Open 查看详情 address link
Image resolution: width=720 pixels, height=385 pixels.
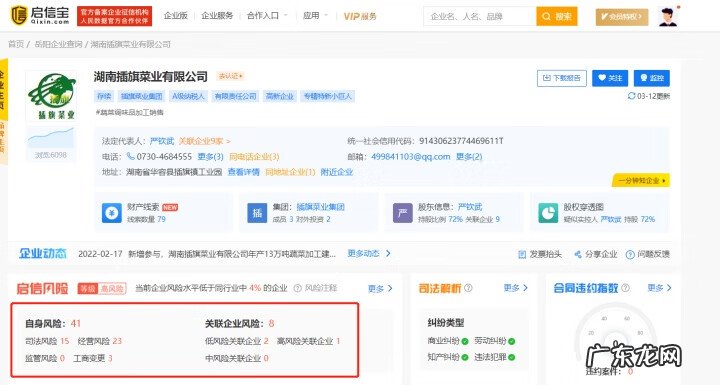tap(244, 172)
